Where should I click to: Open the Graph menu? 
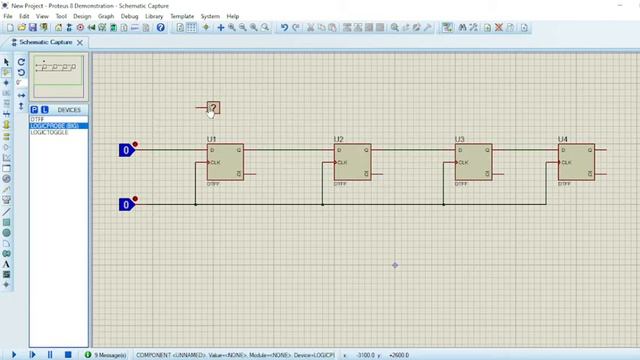(x=106, y=16)
